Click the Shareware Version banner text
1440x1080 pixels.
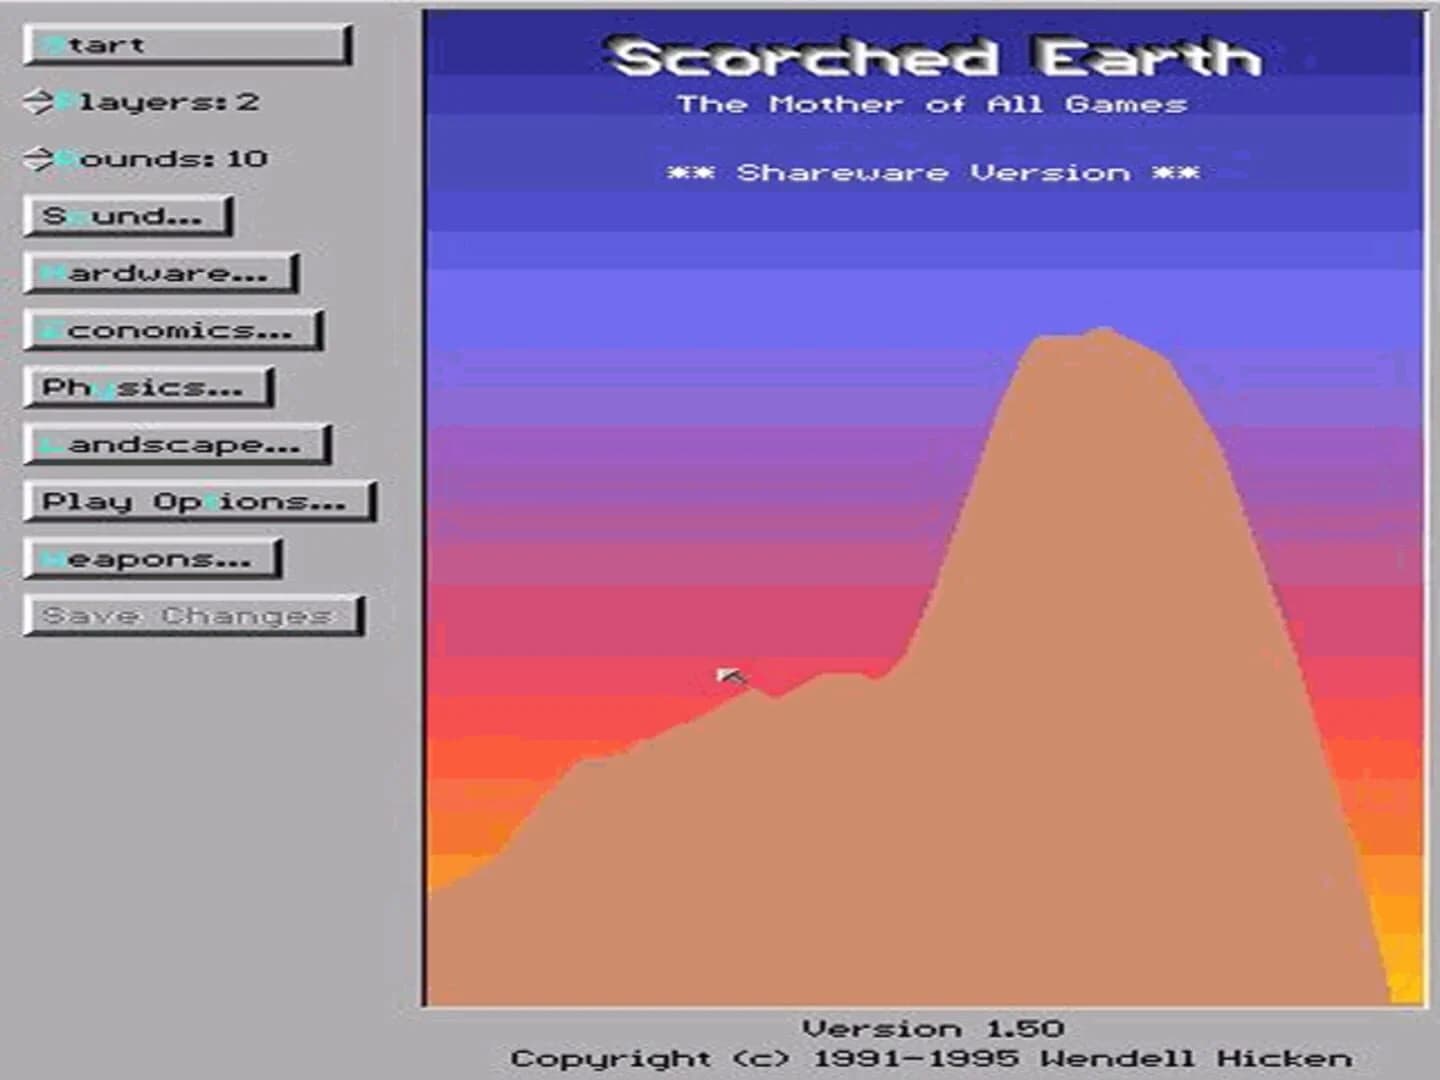point(935,172)
